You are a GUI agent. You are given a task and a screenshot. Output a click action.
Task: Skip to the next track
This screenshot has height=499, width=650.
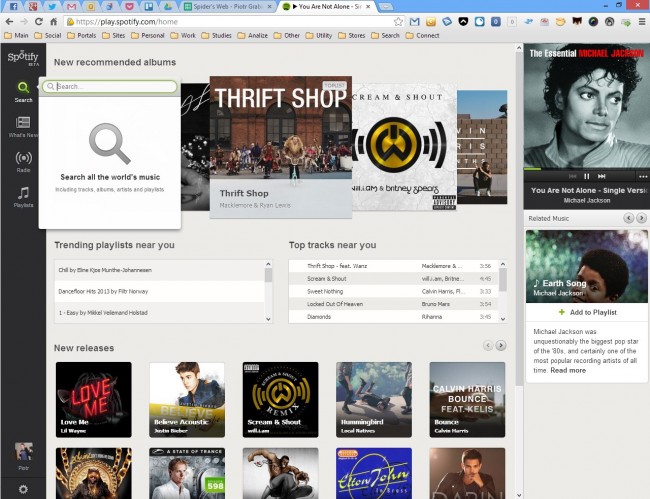pyautogui.click(x=601, y=177)
